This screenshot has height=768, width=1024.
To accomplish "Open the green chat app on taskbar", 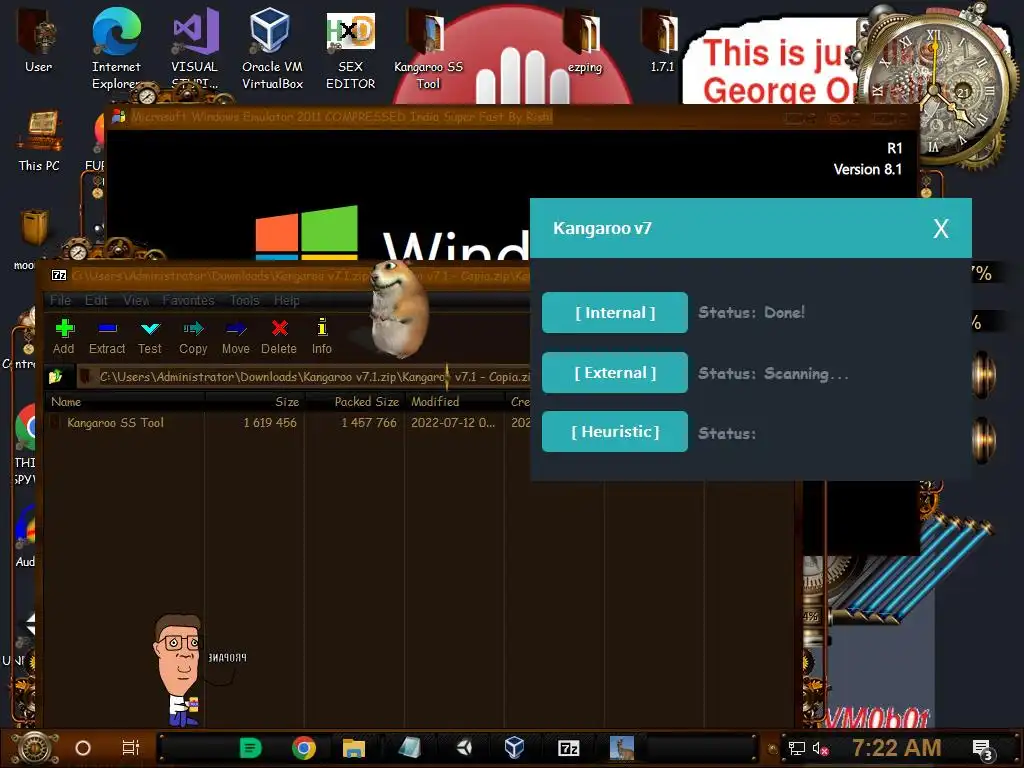I will 250,748.
